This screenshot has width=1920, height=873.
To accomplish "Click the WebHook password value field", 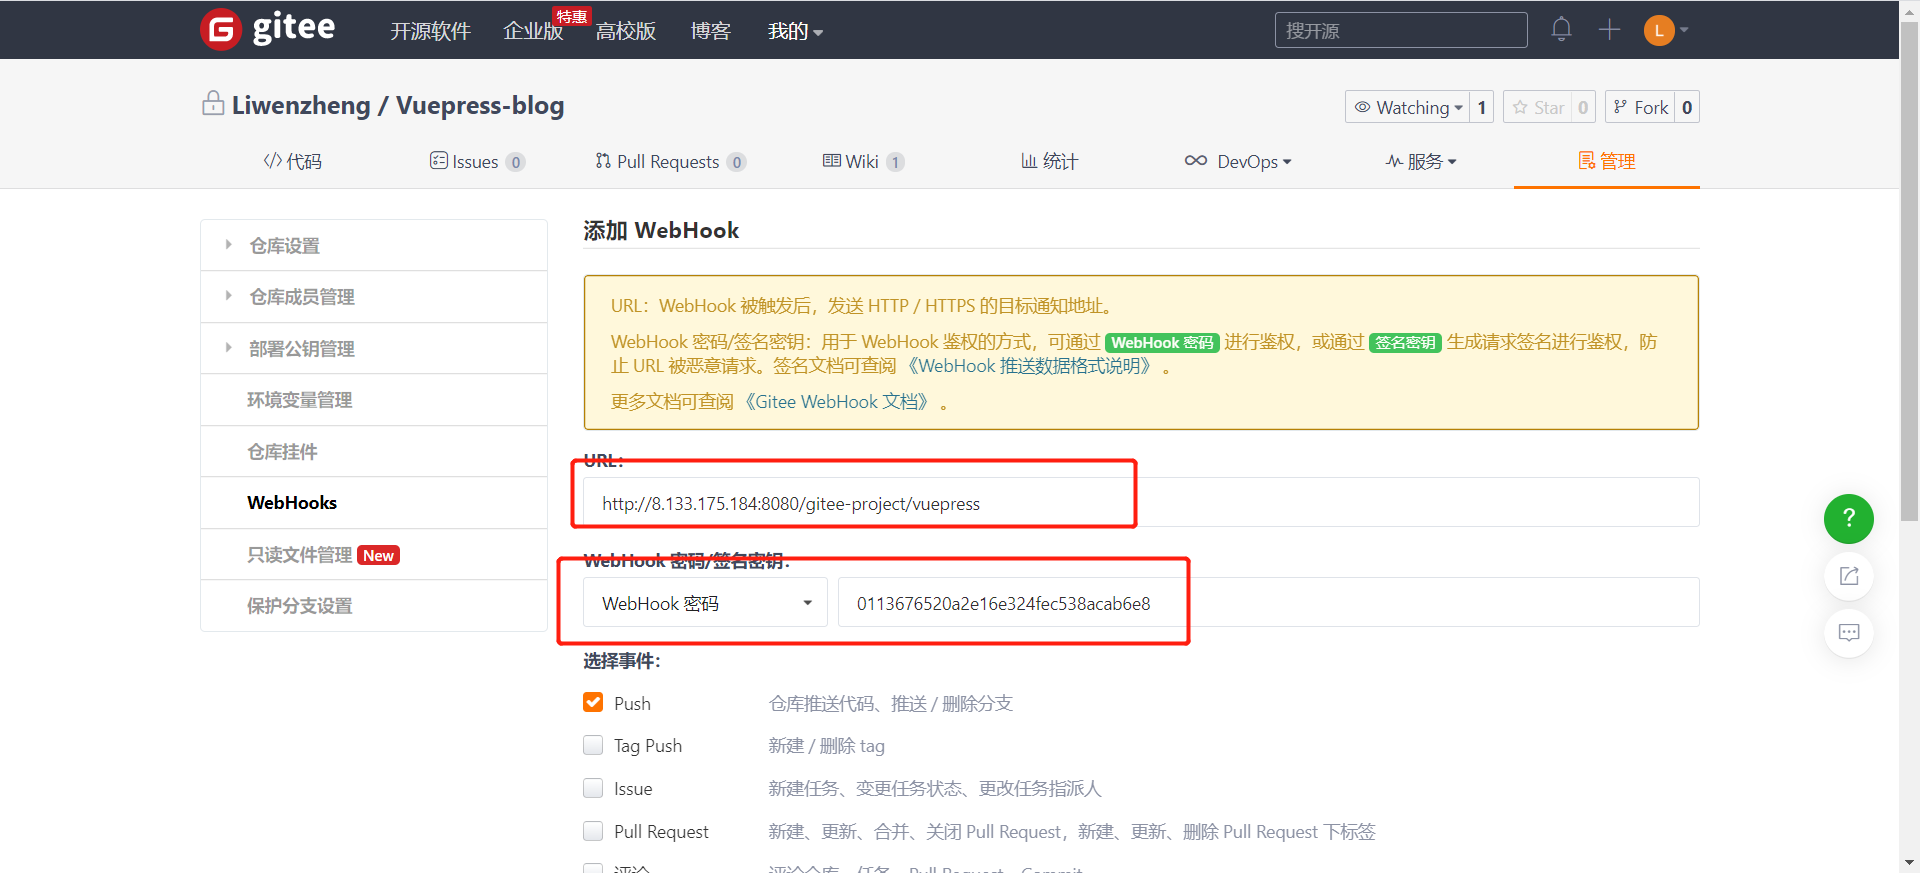I will click(1268, 602).
